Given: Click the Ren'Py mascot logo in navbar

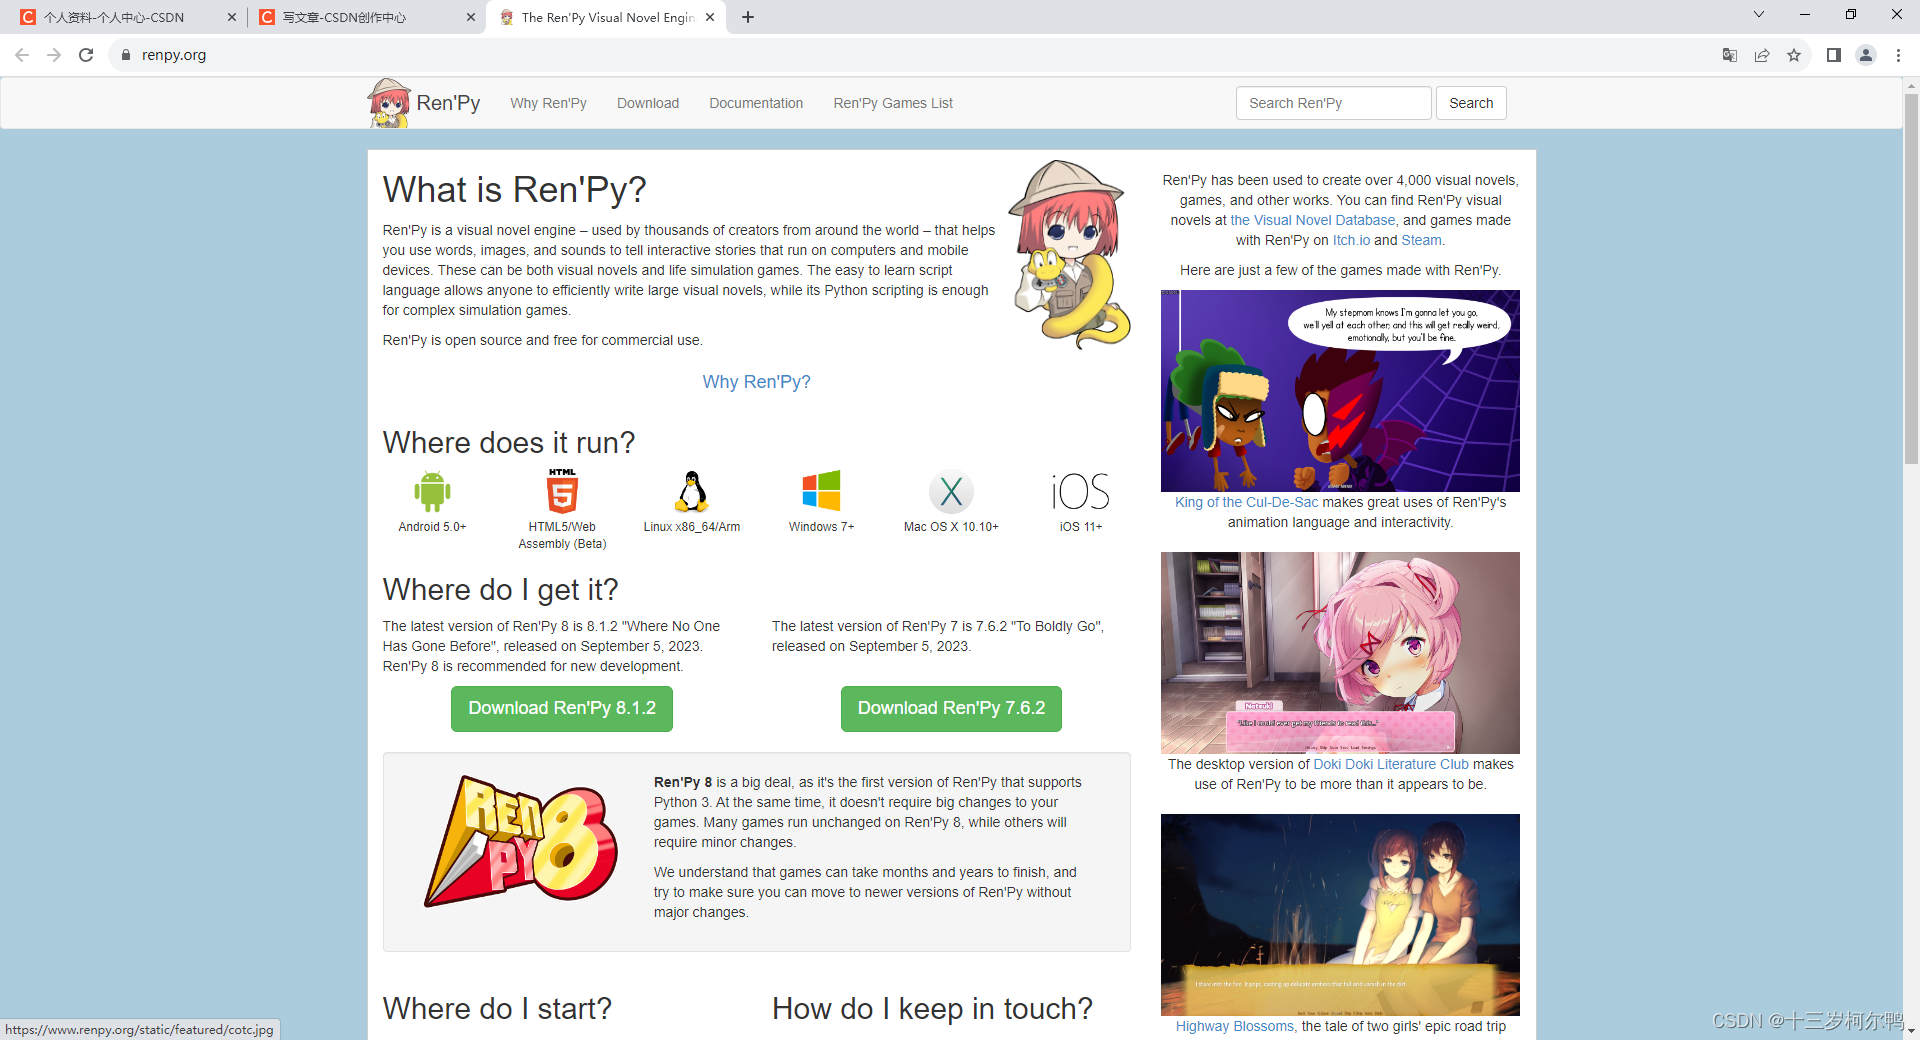Looking at the screenshot, I should [x=389, y=103].
